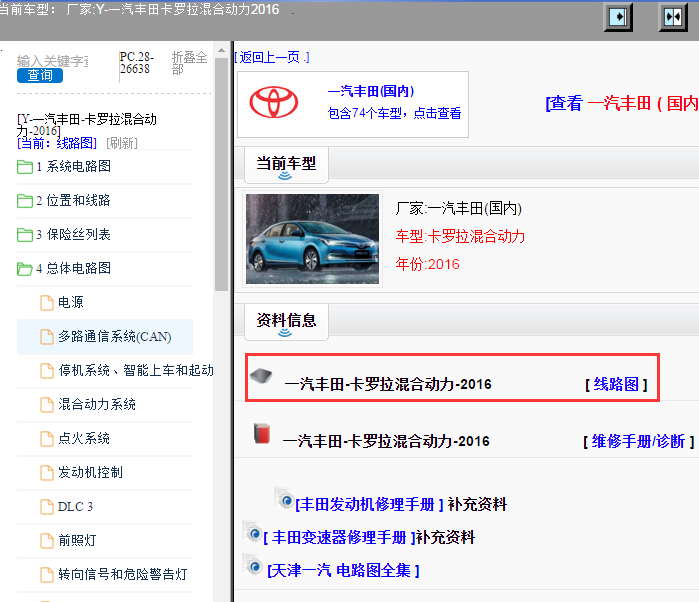Click document icon beside 停机系统
The image size is (699, 602).
coord(47,371)
